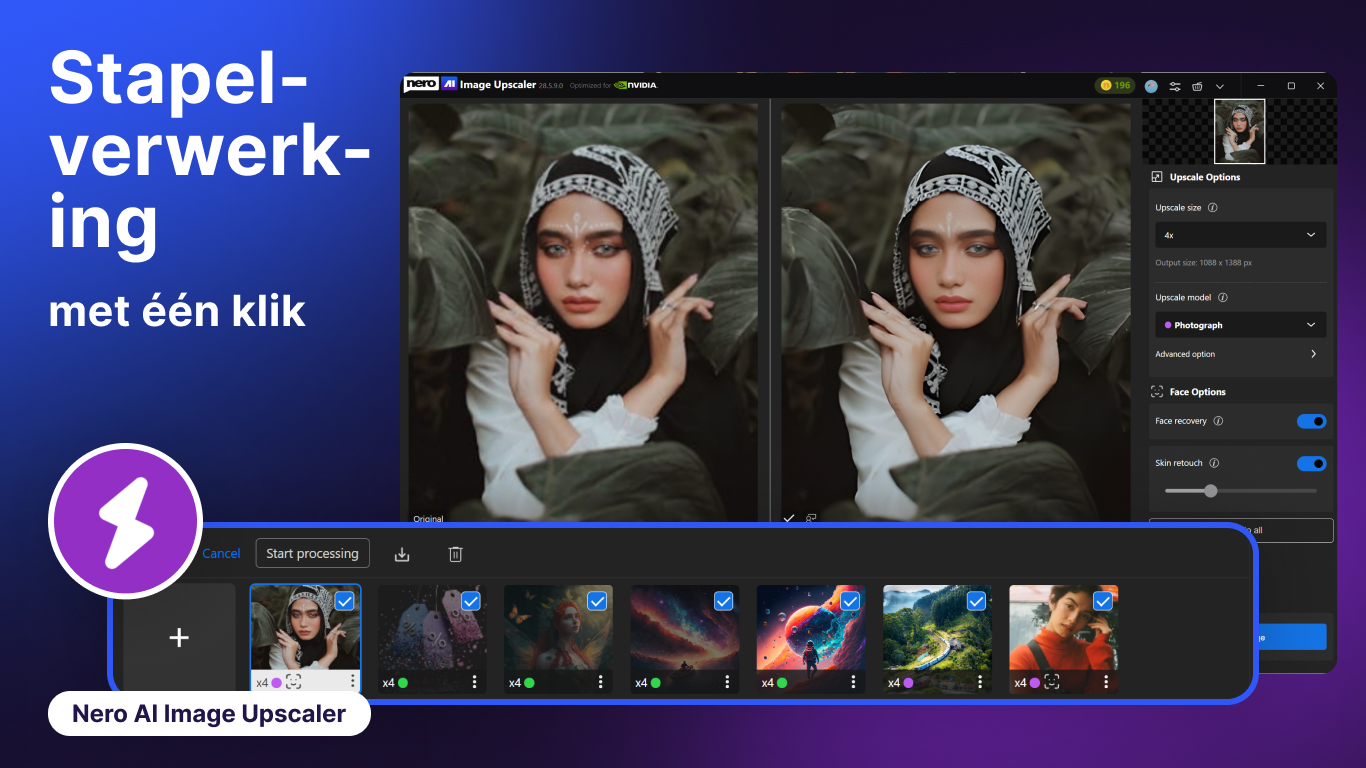
Task: Close the Image Upscaler window
Action: coord(1320,86)
